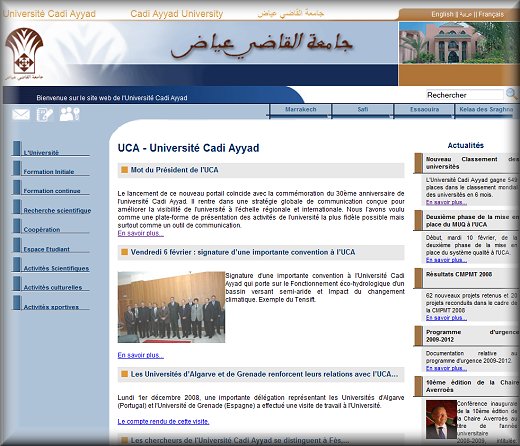The height and width of the screenshot is (446, 520).
Task: Open En savoir plus under Mot du Président
Action: point(140,233)
